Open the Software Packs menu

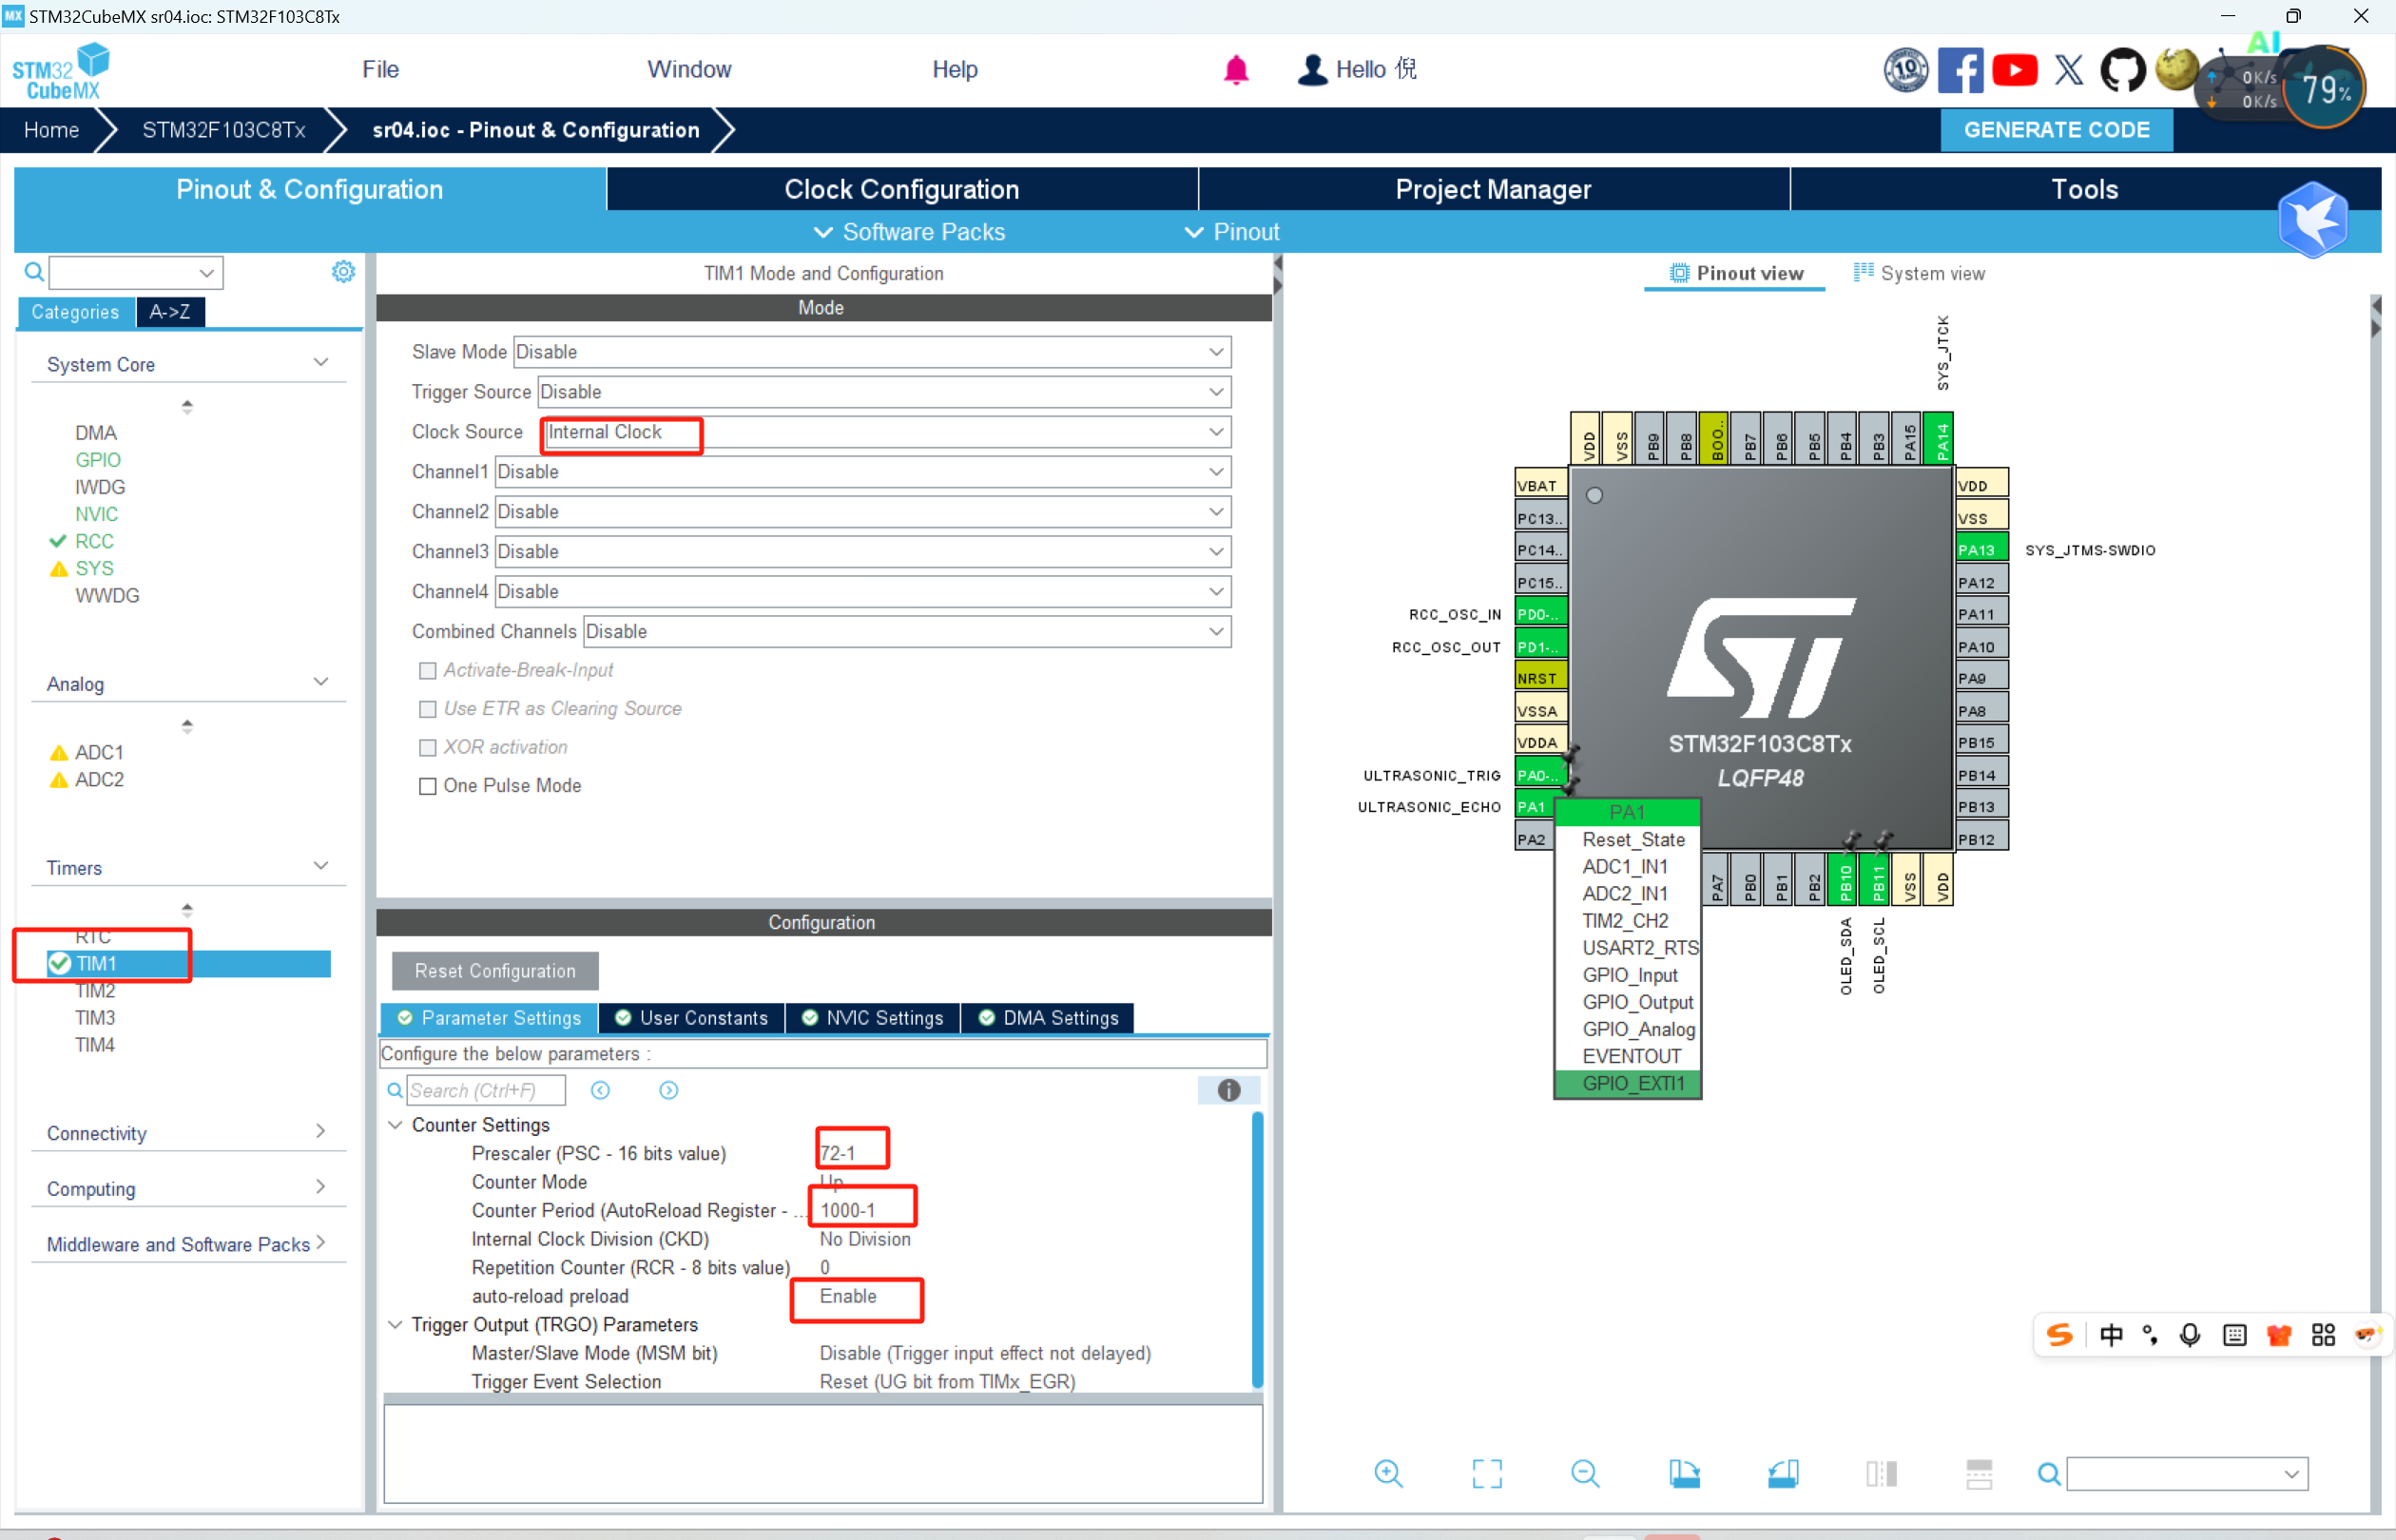pyautogui.click(x=909, y=232)
